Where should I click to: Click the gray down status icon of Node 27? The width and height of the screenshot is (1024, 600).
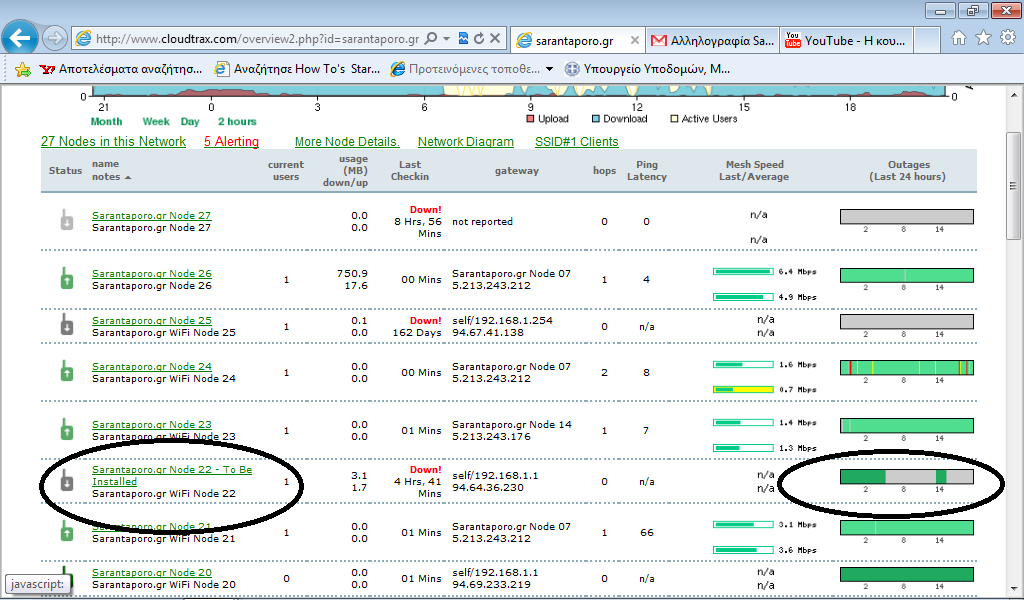pos(67,219)
